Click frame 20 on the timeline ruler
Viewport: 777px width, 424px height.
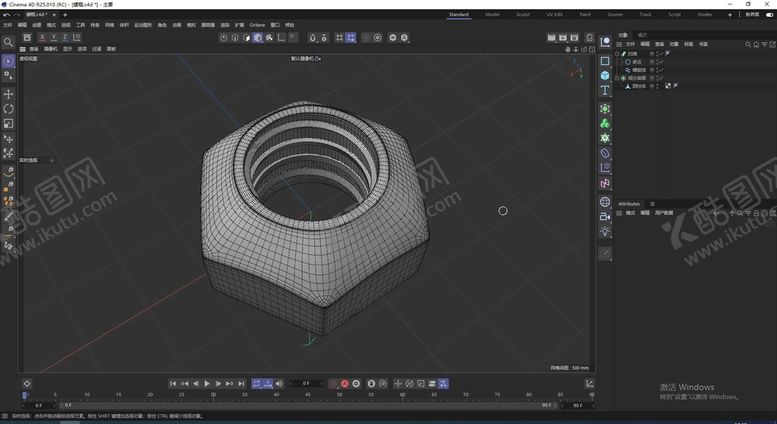coord(150,395)
